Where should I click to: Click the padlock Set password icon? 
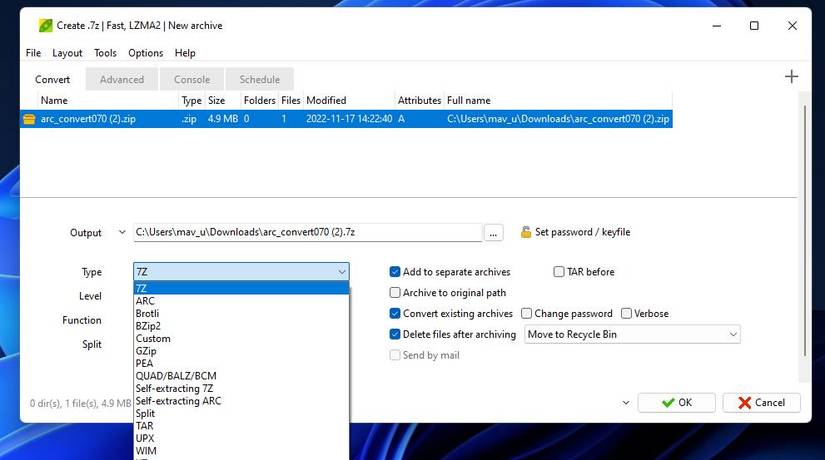pos(526,232)
